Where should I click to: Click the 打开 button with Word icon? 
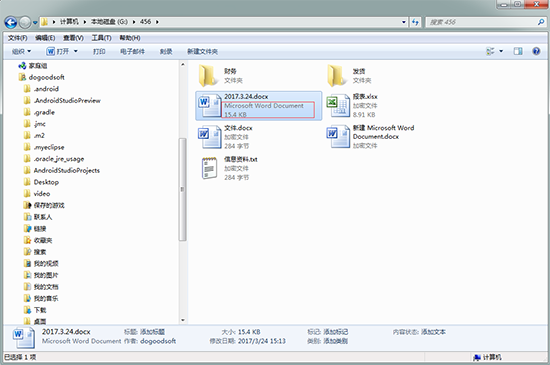coord(58,52)
